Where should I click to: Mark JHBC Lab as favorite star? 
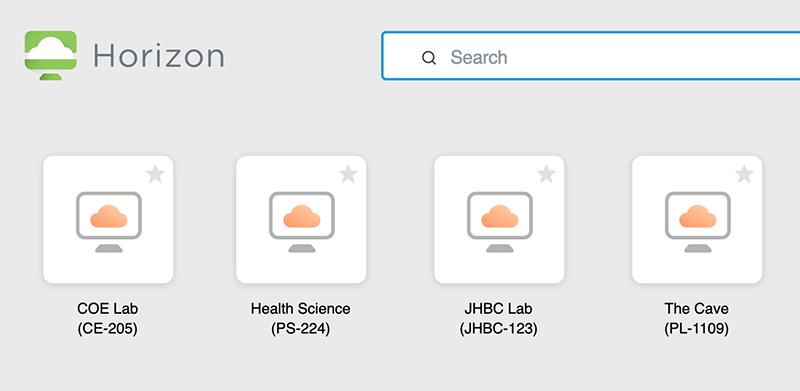coord(546,174)
